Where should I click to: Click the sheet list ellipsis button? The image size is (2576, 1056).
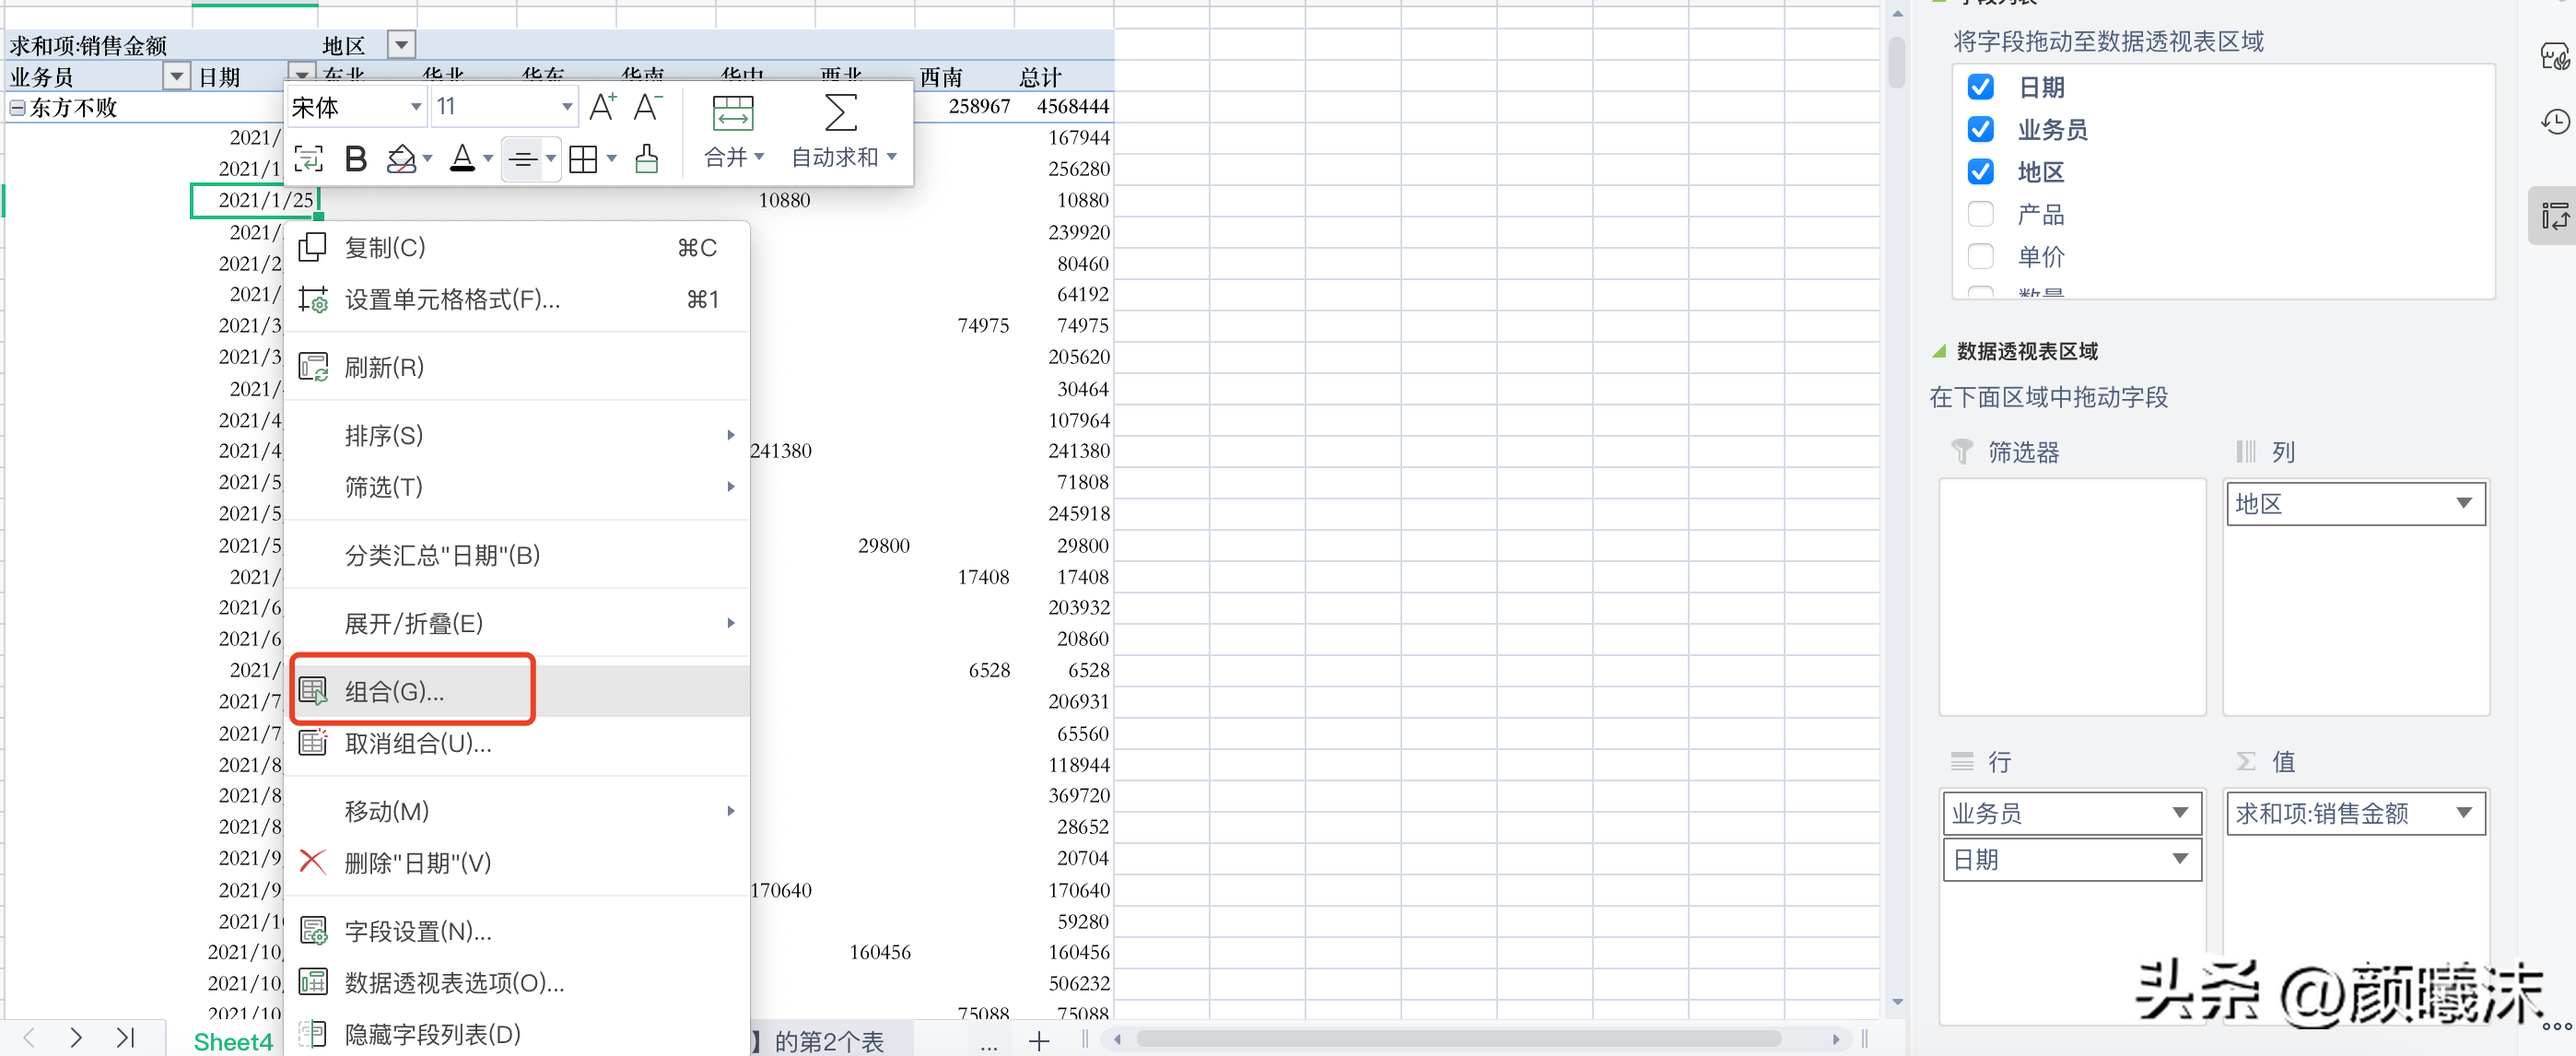pyautogui.click(x=988, y=1045)
